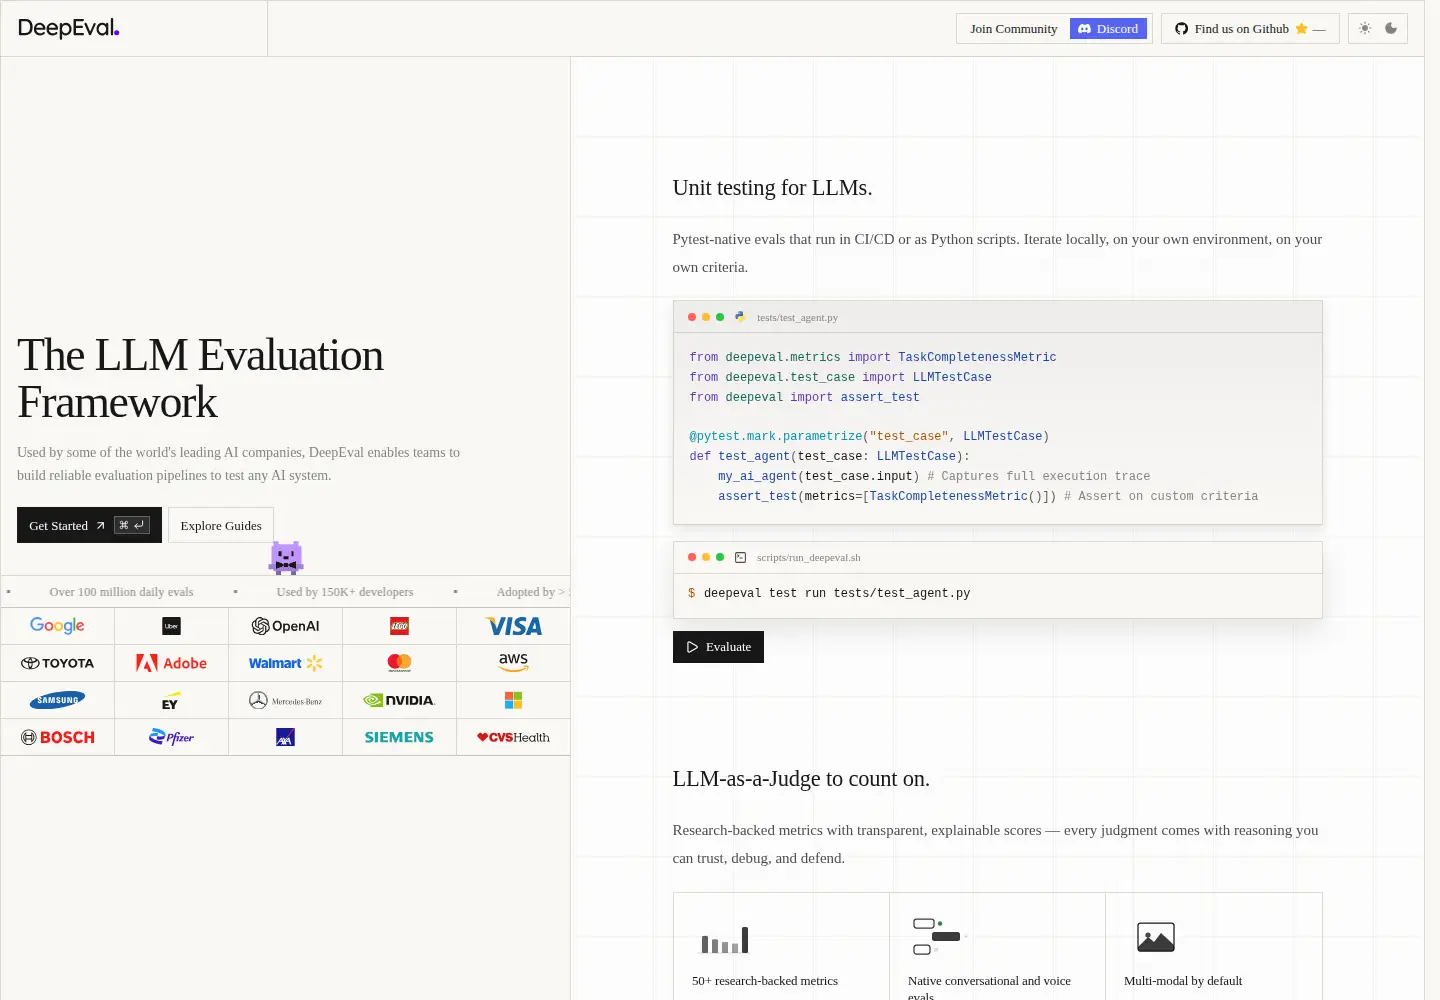Click the AWS logo

513,661
